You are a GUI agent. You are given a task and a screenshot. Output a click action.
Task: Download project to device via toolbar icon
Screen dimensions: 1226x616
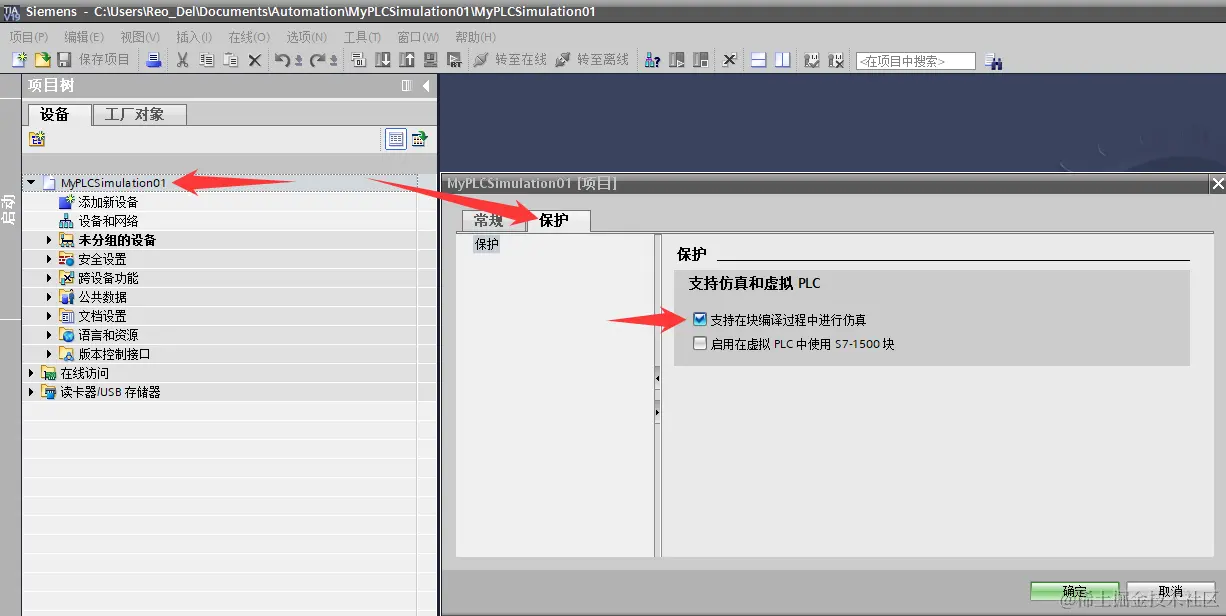pyautogui.click(x=382, y=60)
